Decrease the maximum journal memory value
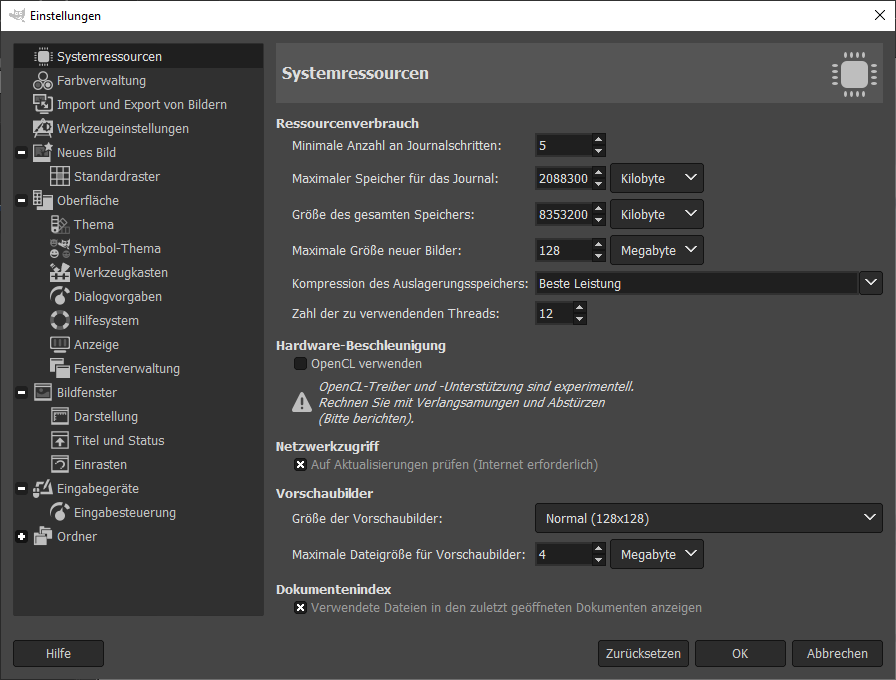This screenshot has width=896, height=680. point(598,184)
